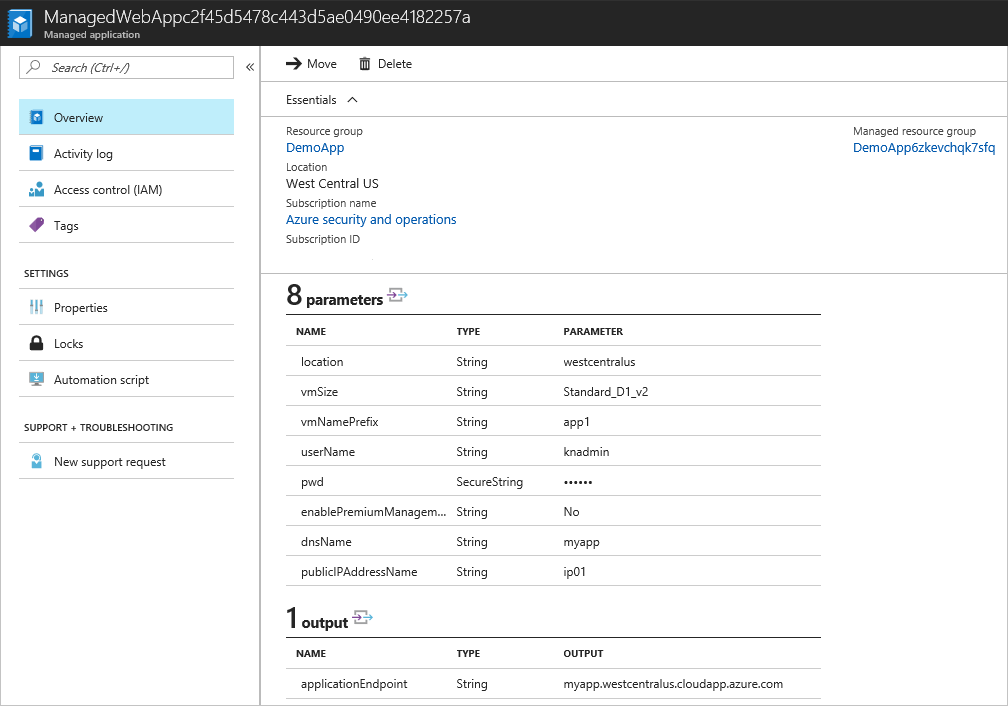This screenshot has height=706, width=1008.
Task: Open the Activity log menu item
Action: [83, 154]
